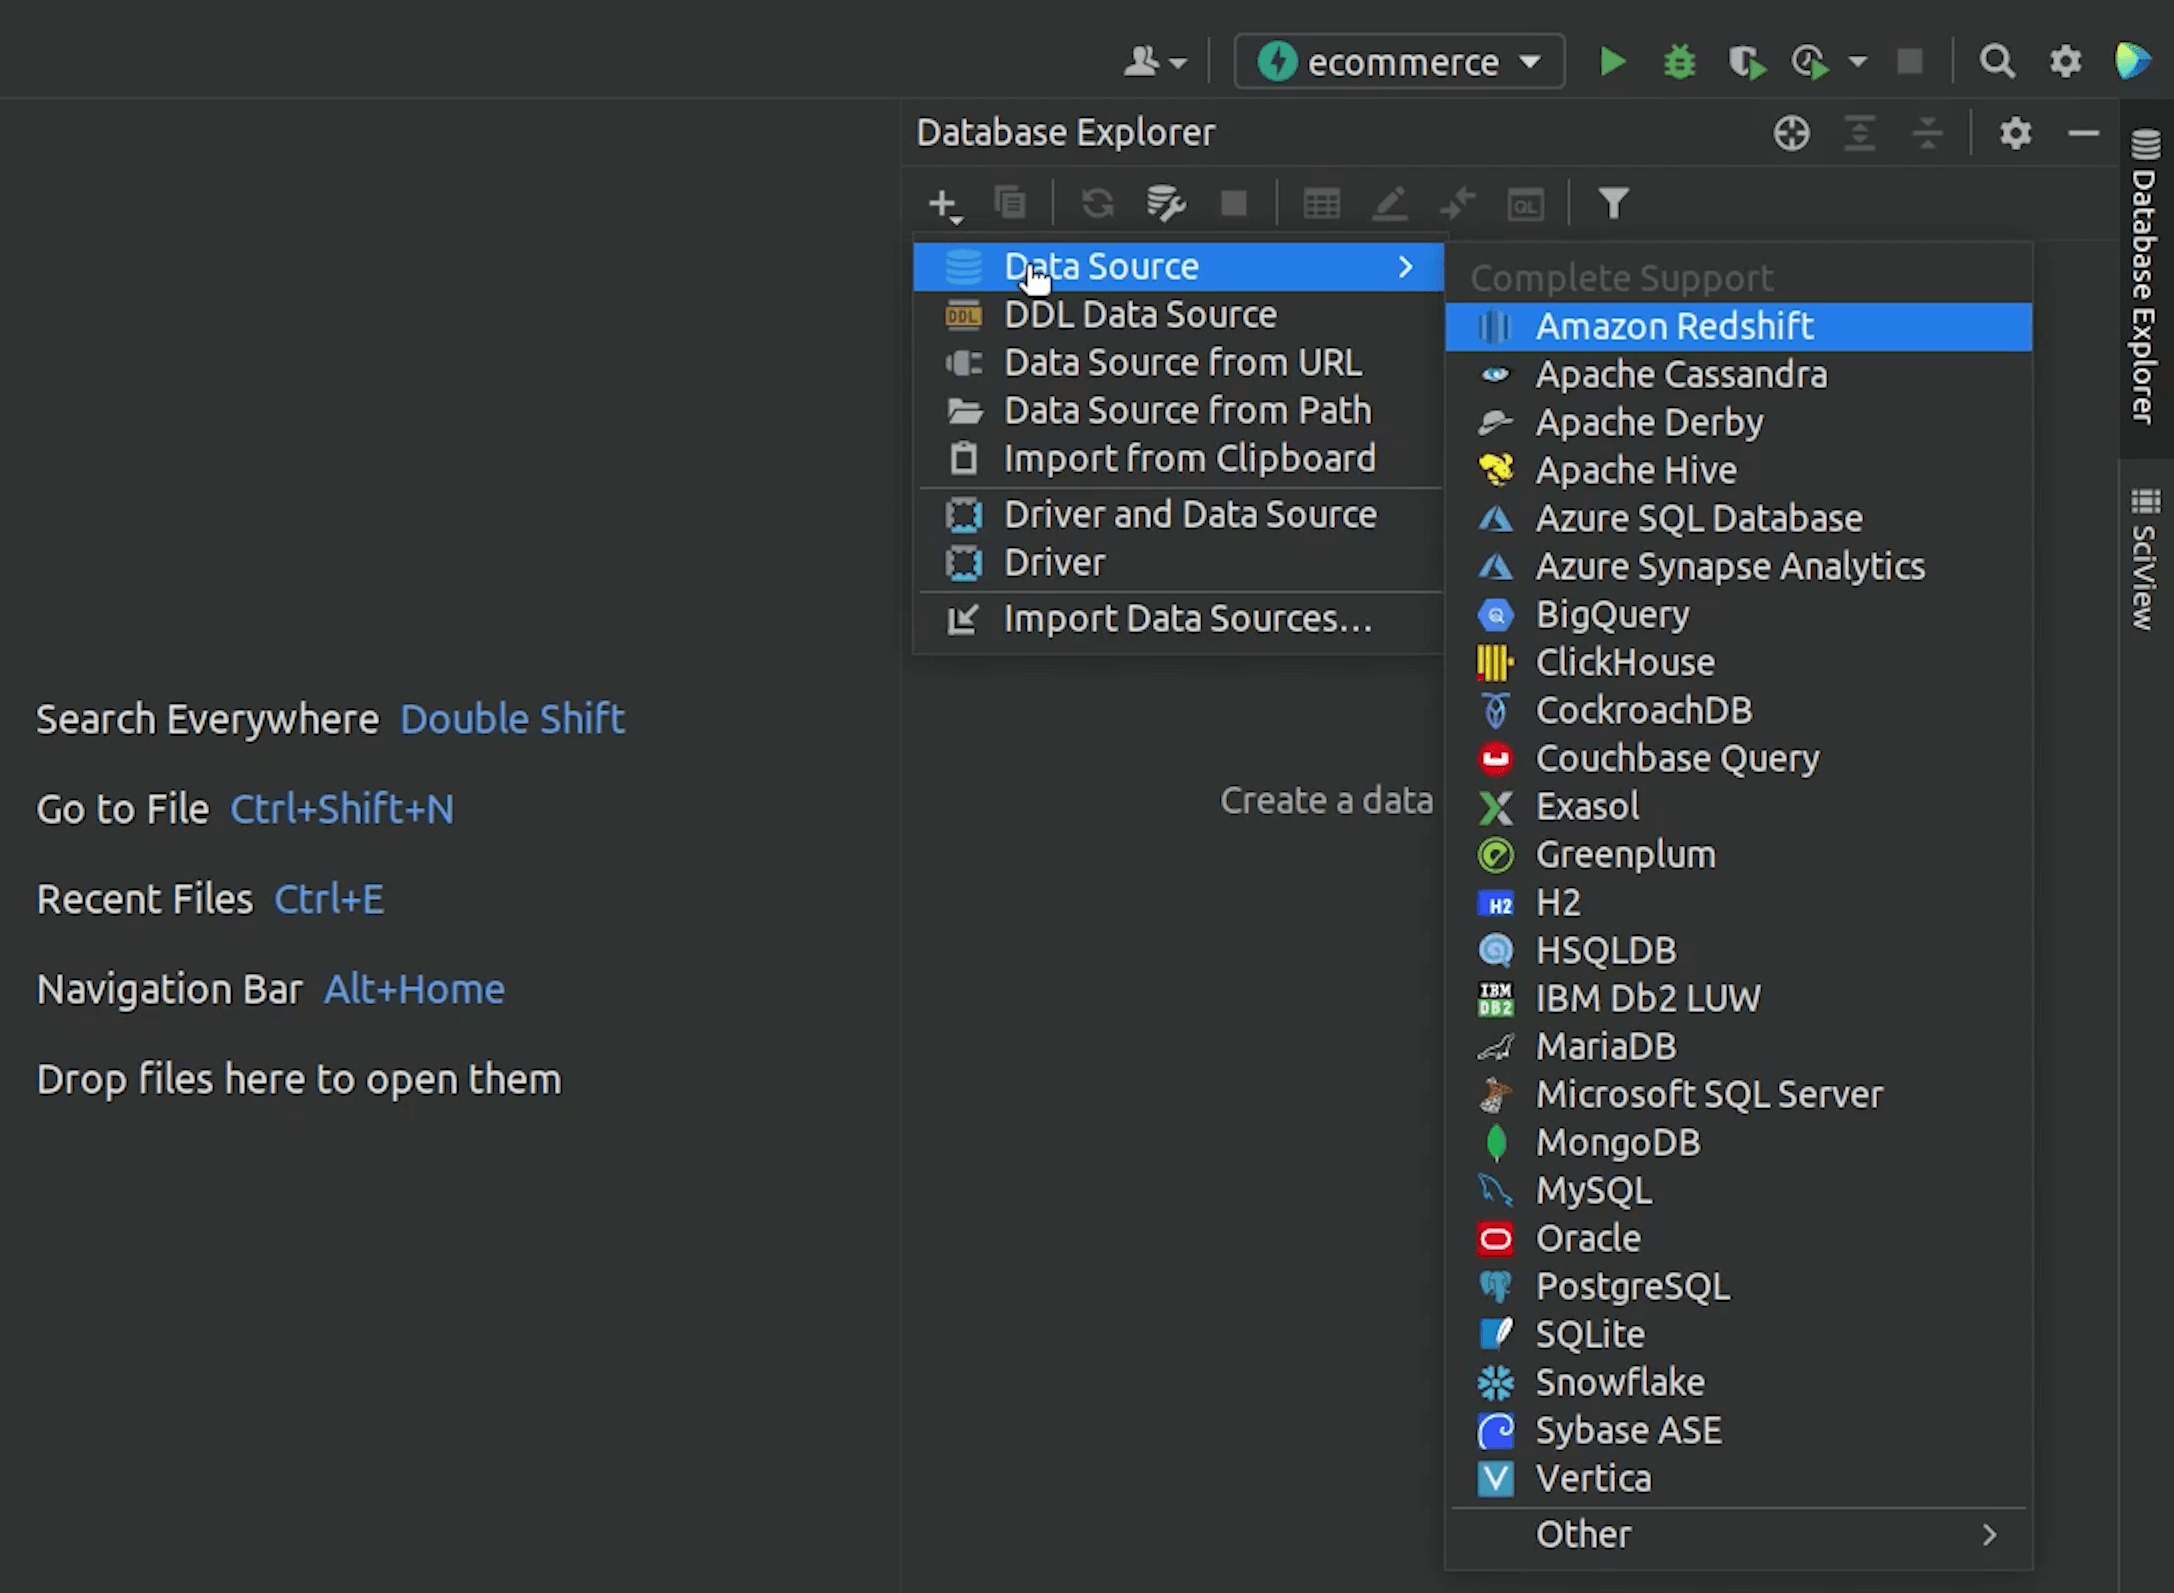Open Search Everywhere magnifier icon

coord(1996,62)
